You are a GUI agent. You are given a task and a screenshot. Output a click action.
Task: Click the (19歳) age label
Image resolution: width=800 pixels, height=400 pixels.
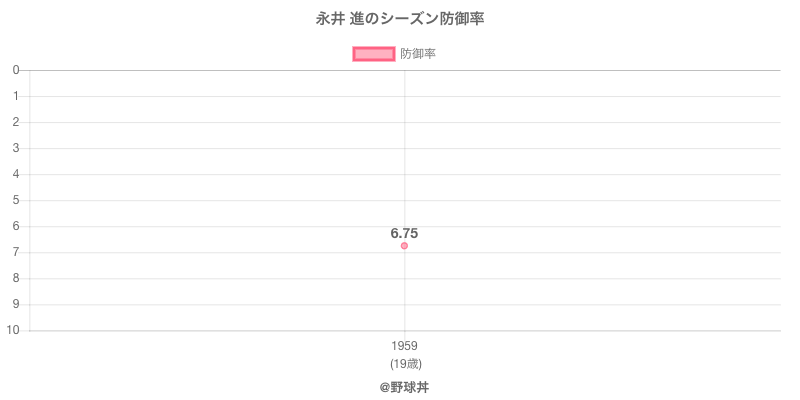point(404,363)
